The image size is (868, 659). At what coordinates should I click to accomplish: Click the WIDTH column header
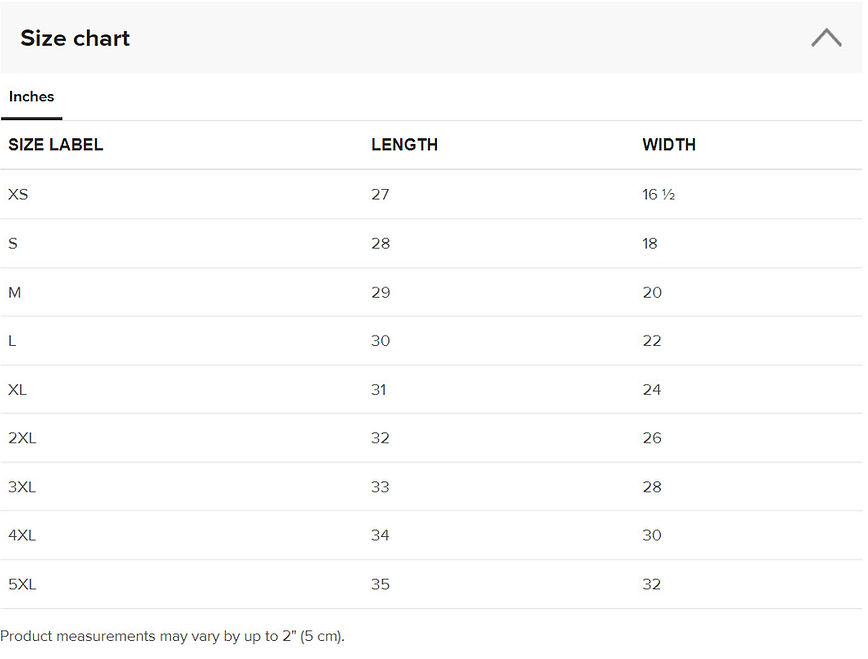[669, 145]
